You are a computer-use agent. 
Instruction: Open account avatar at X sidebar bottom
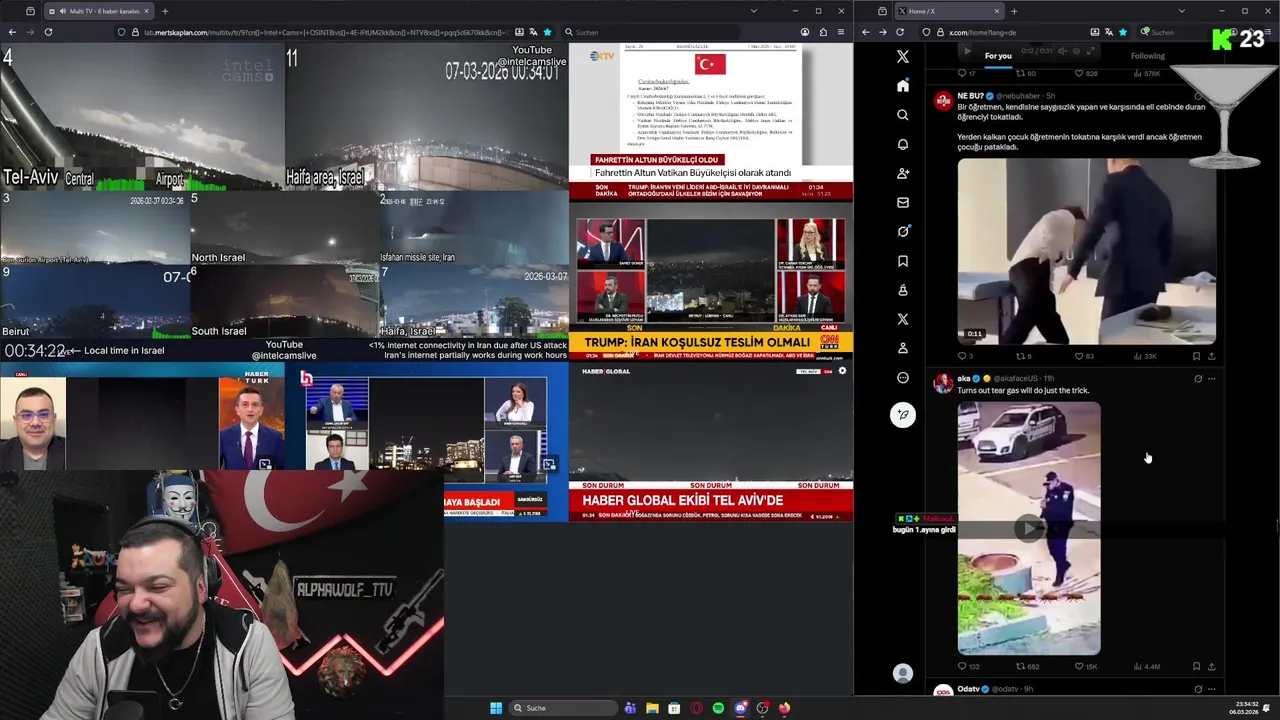point(903,674)
